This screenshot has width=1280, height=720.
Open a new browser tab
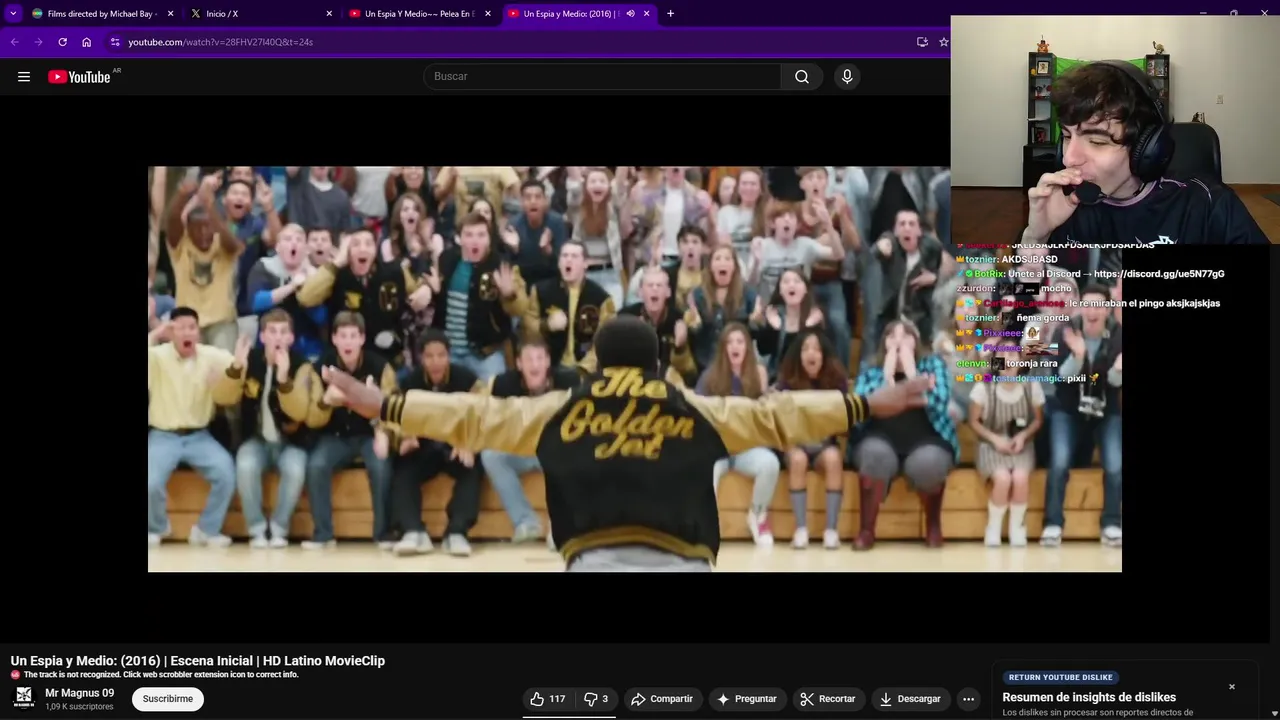[x=670, y=14]
